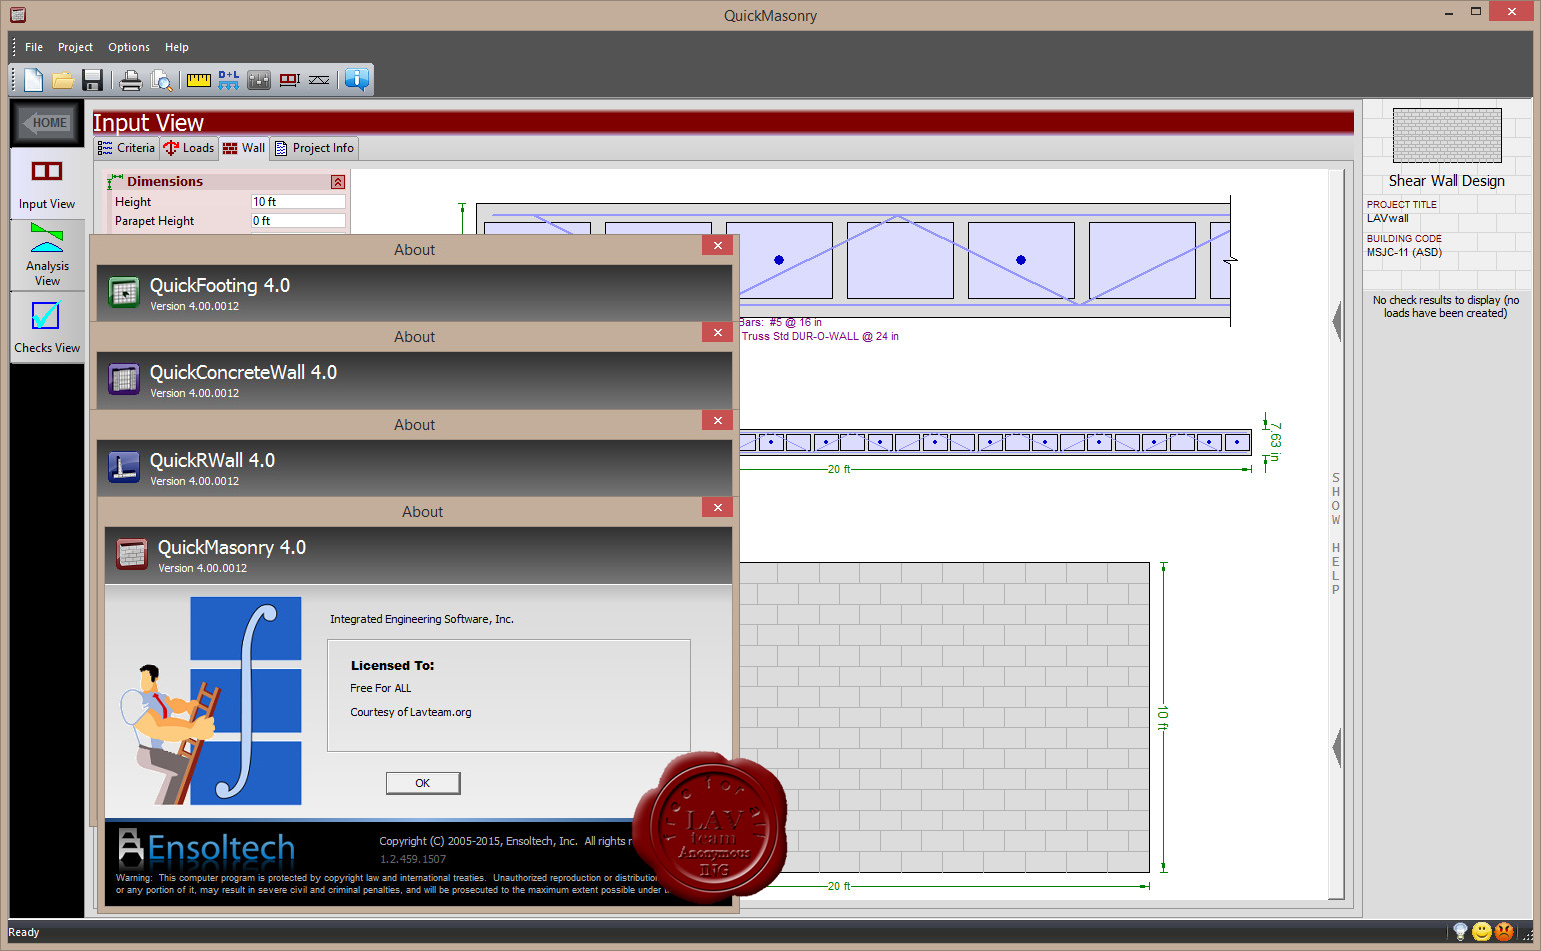Screen dimensions: 1541x951
Task: Click 'Courtesy of Lavteam.org' text
Action: pos(410,712)
